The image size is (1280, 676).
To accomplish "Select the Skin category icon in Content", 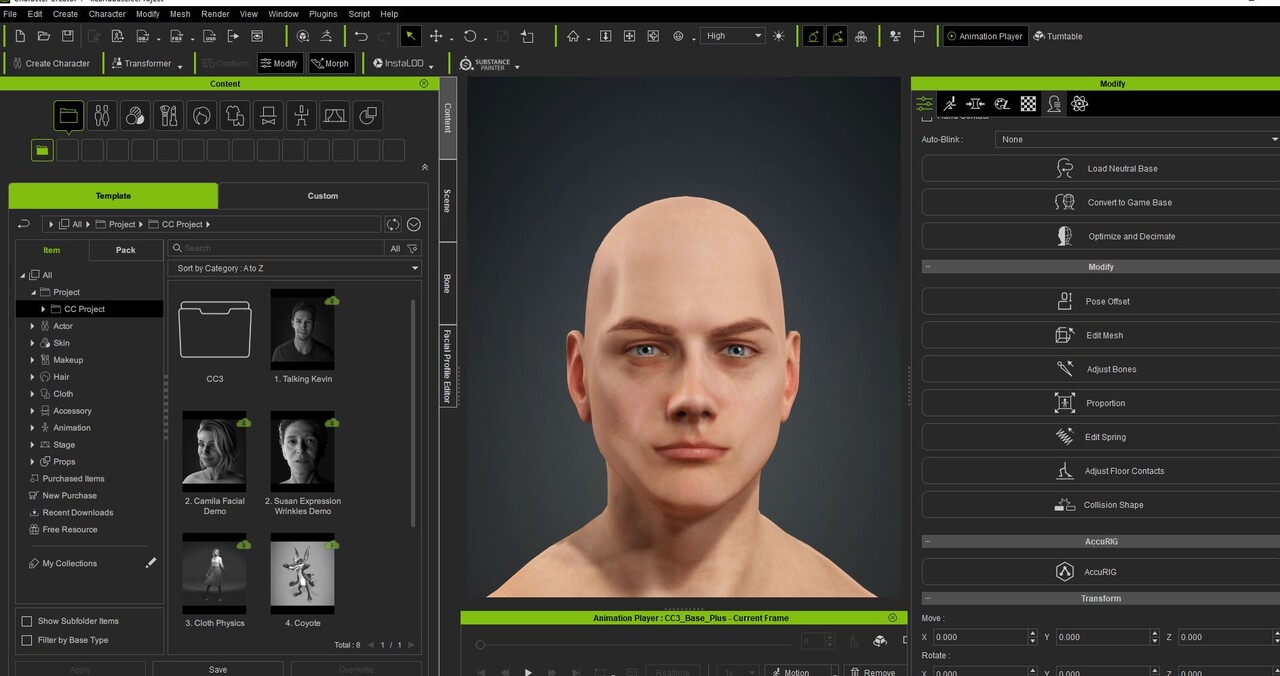I will (x=135, y=116).
